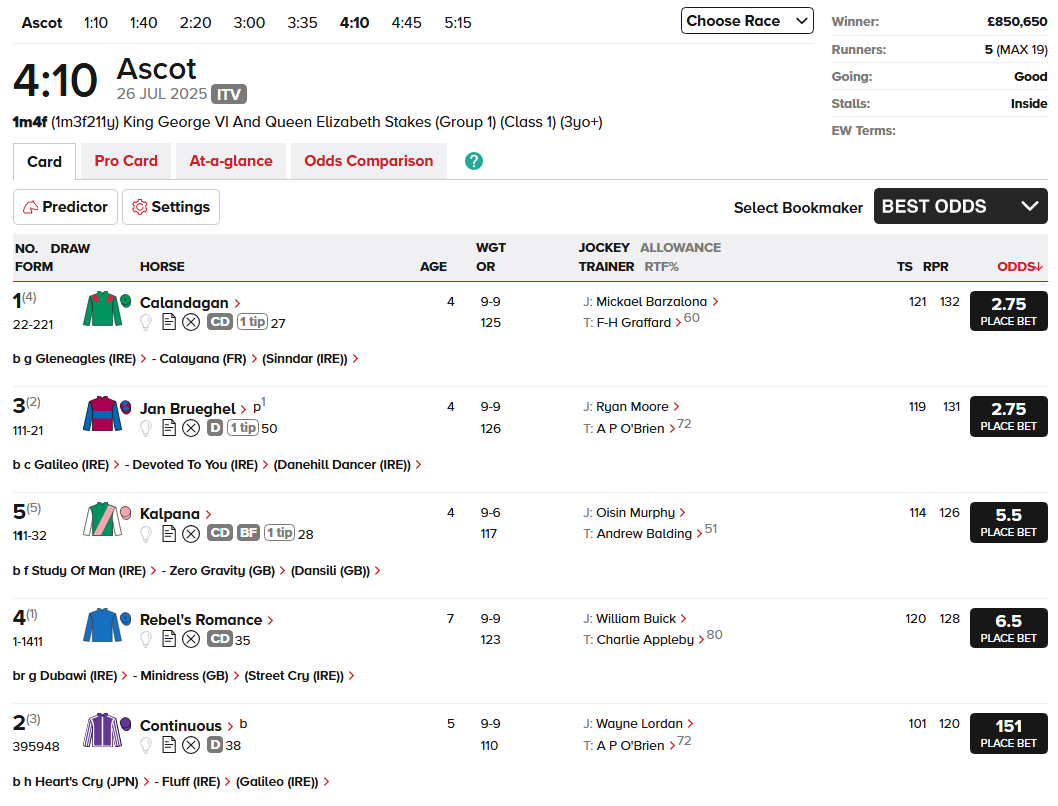Screen dimensions: 1058x806
Task: Open jockey Ryan Moore's profile
Action: coord(632,407)
